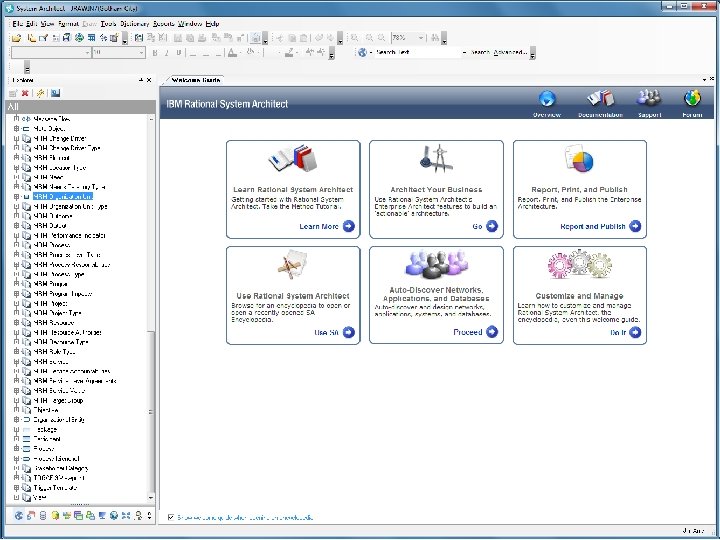Open the Forum globe icon

click(x=692, y=98)
